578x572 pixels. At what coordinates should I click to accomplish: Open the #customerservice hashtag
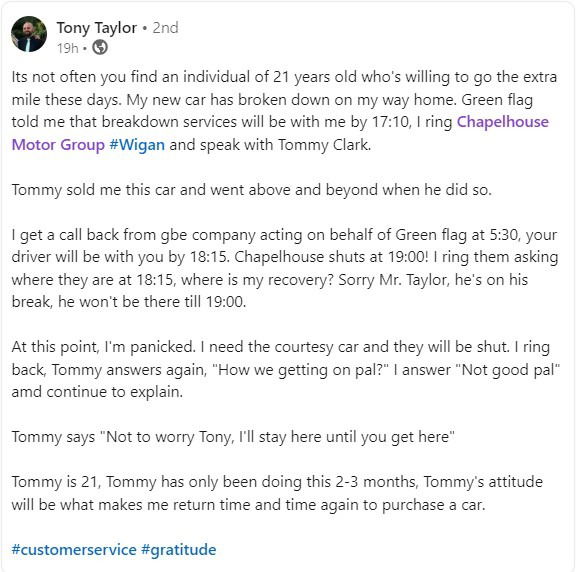click(74, 550)
